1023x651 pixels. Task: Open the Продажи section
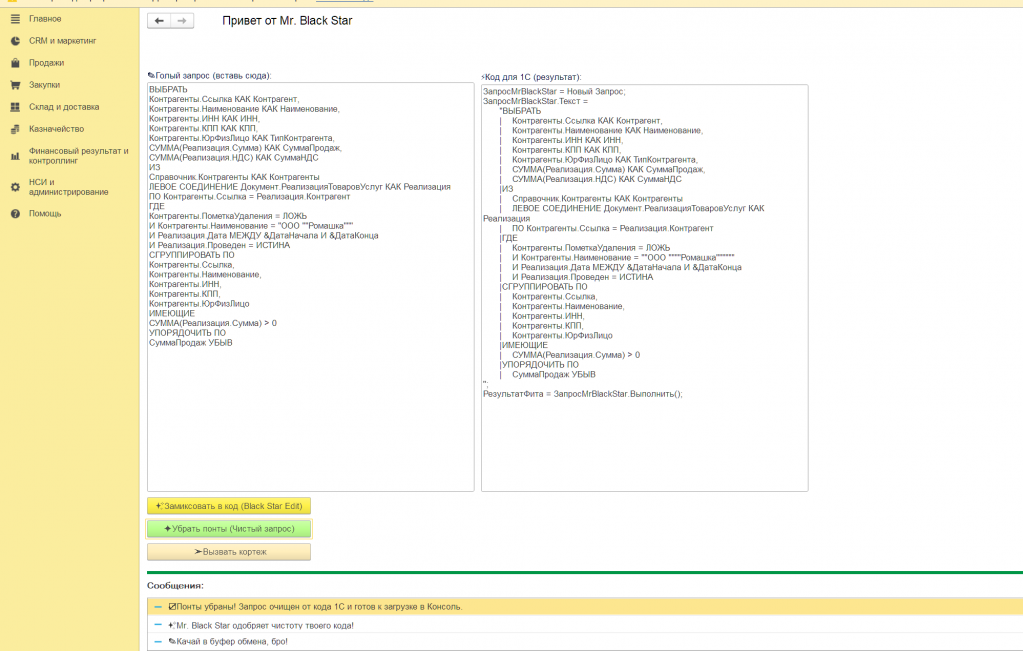[x=46, y=63]
